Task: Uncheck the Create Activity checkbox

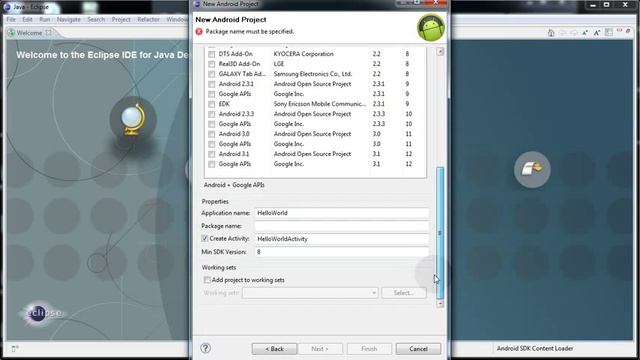Action: point(204,238)
